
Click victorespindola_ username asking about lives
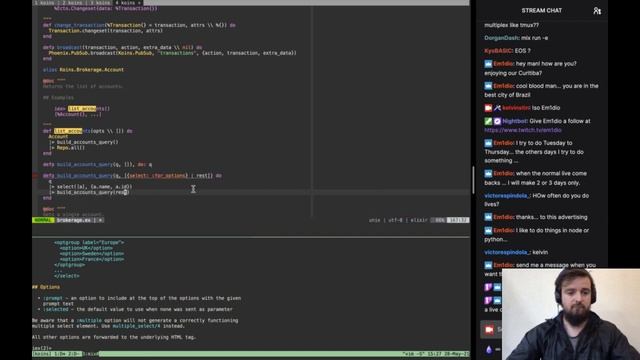click(507, 196)
